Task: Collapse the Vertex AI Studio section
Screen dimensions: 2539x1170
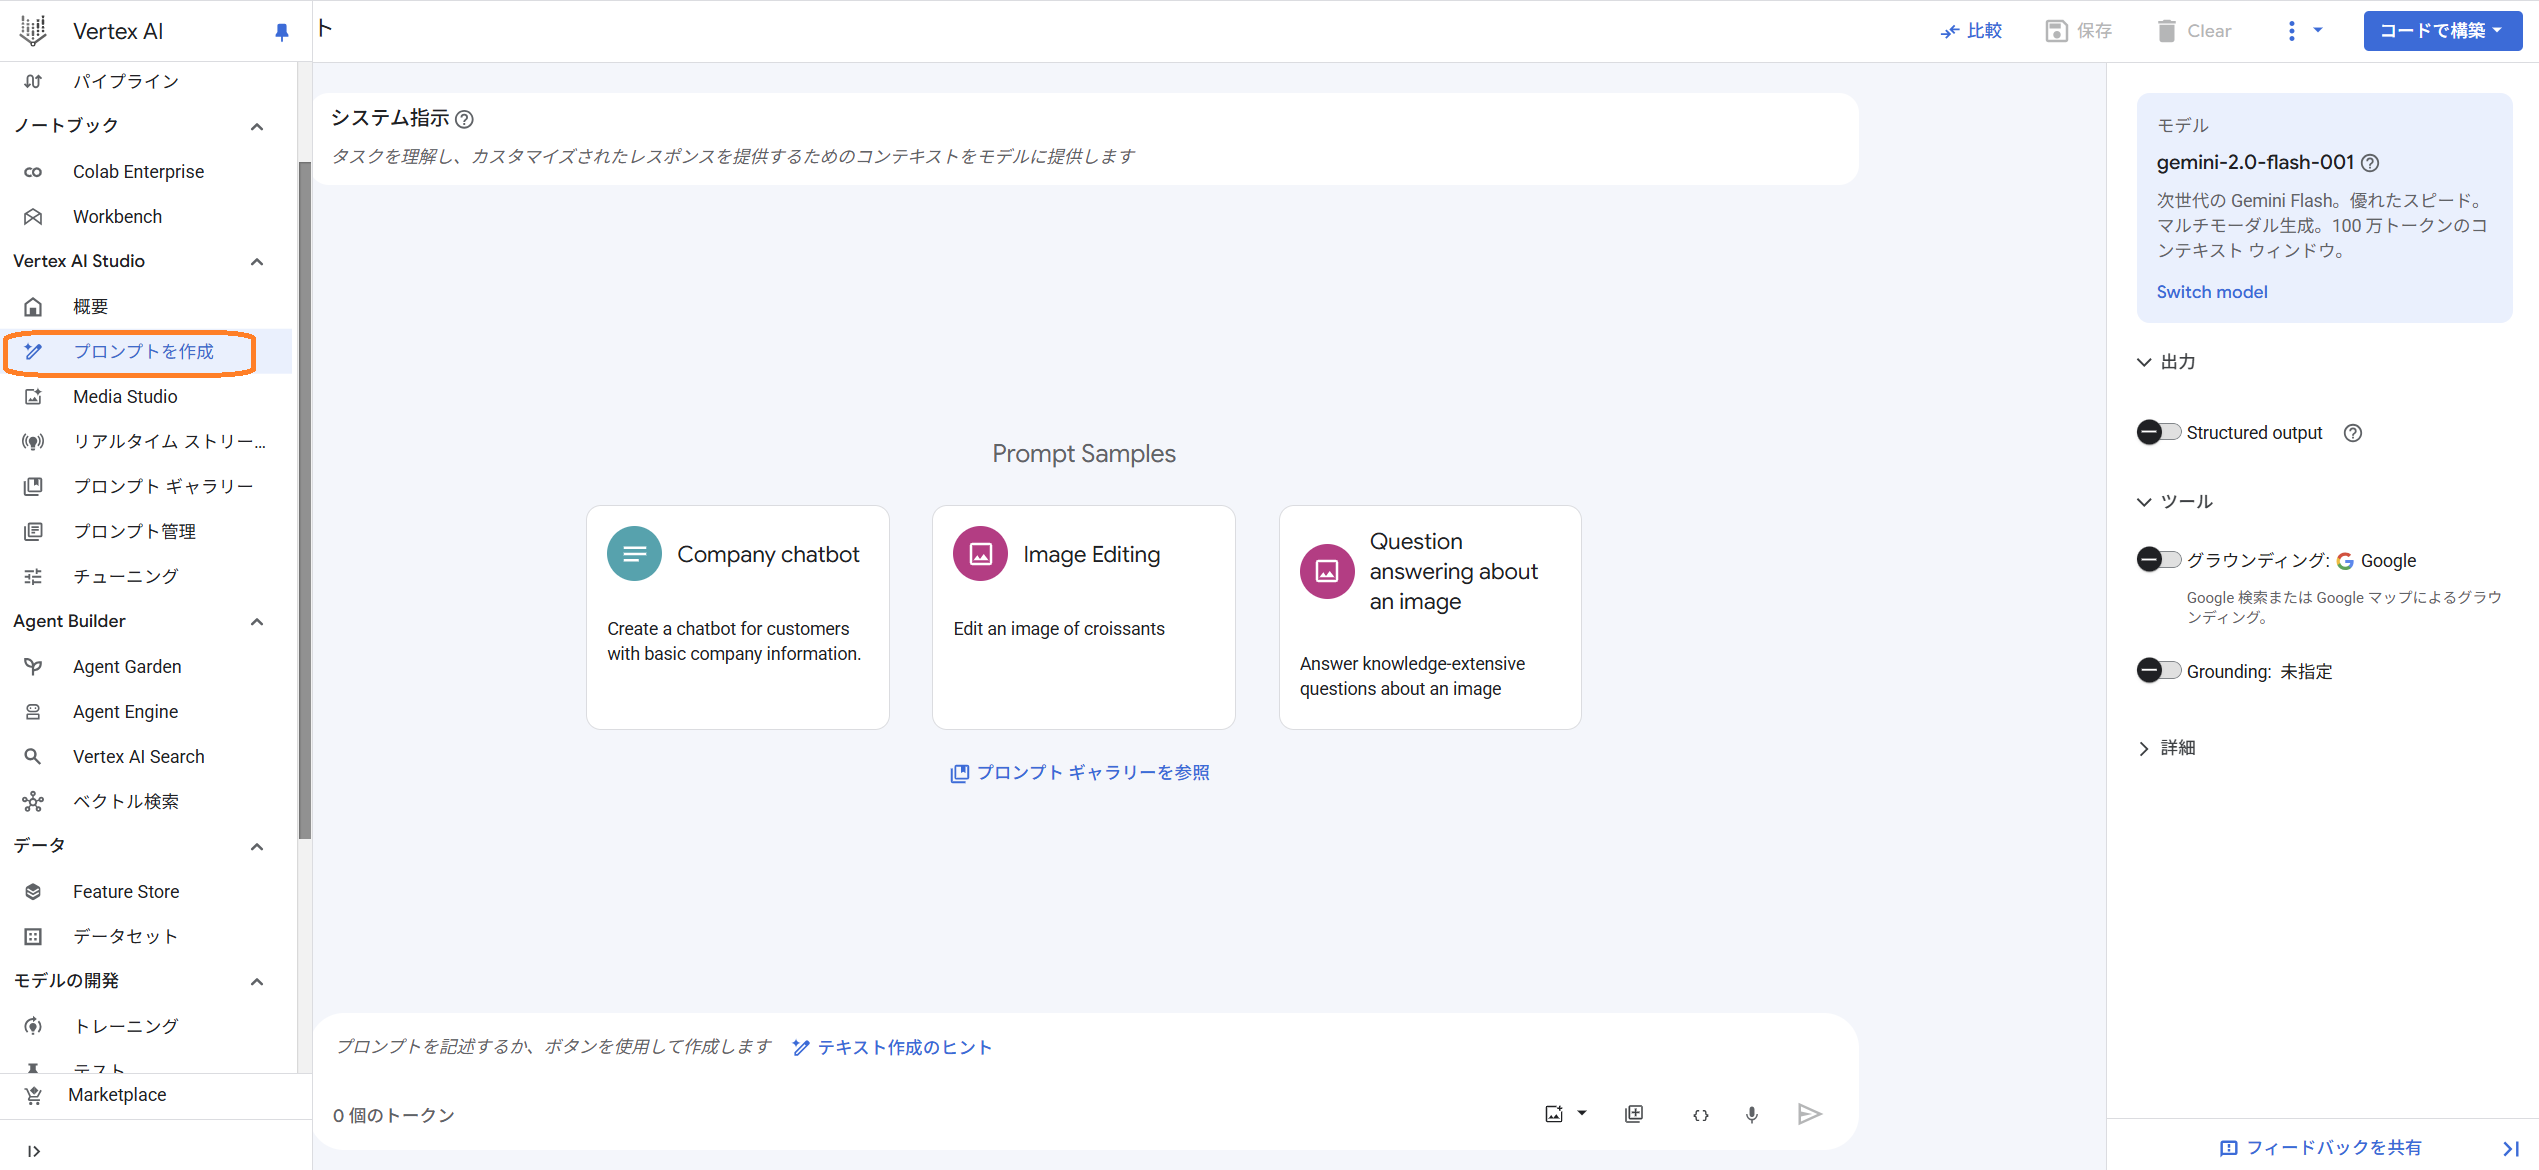Action: 257,262
